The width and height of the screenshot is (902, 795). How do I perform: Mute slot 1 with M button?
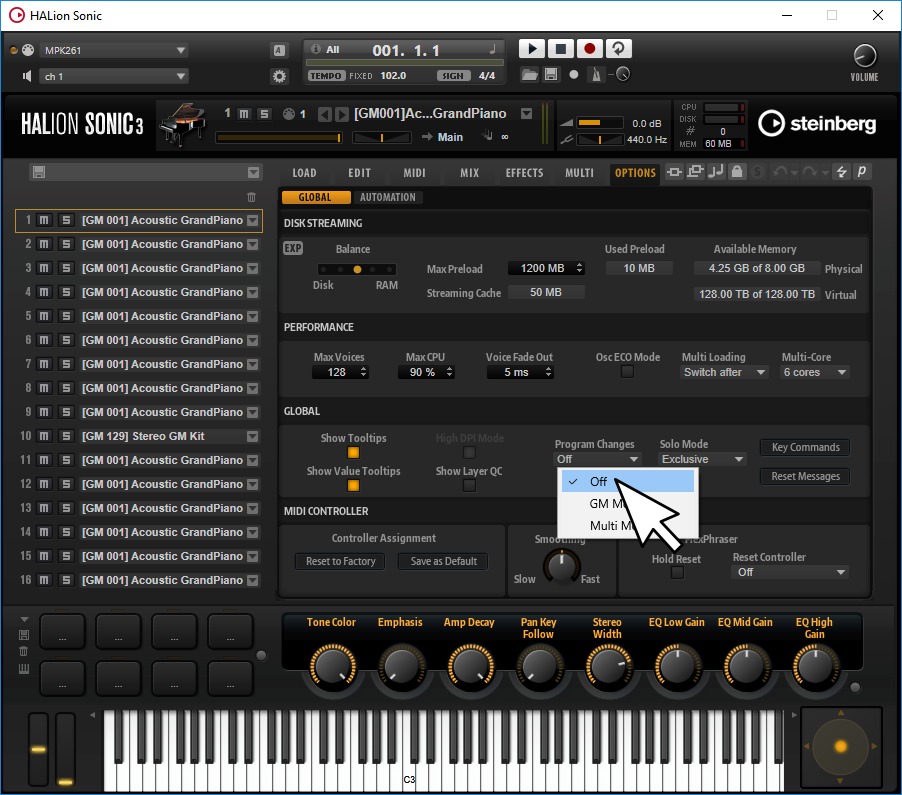click(44, 220)
